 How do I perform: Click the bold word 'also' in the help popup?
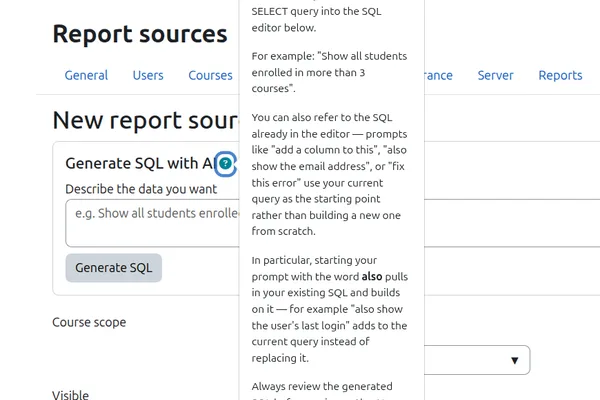point(372,276)
